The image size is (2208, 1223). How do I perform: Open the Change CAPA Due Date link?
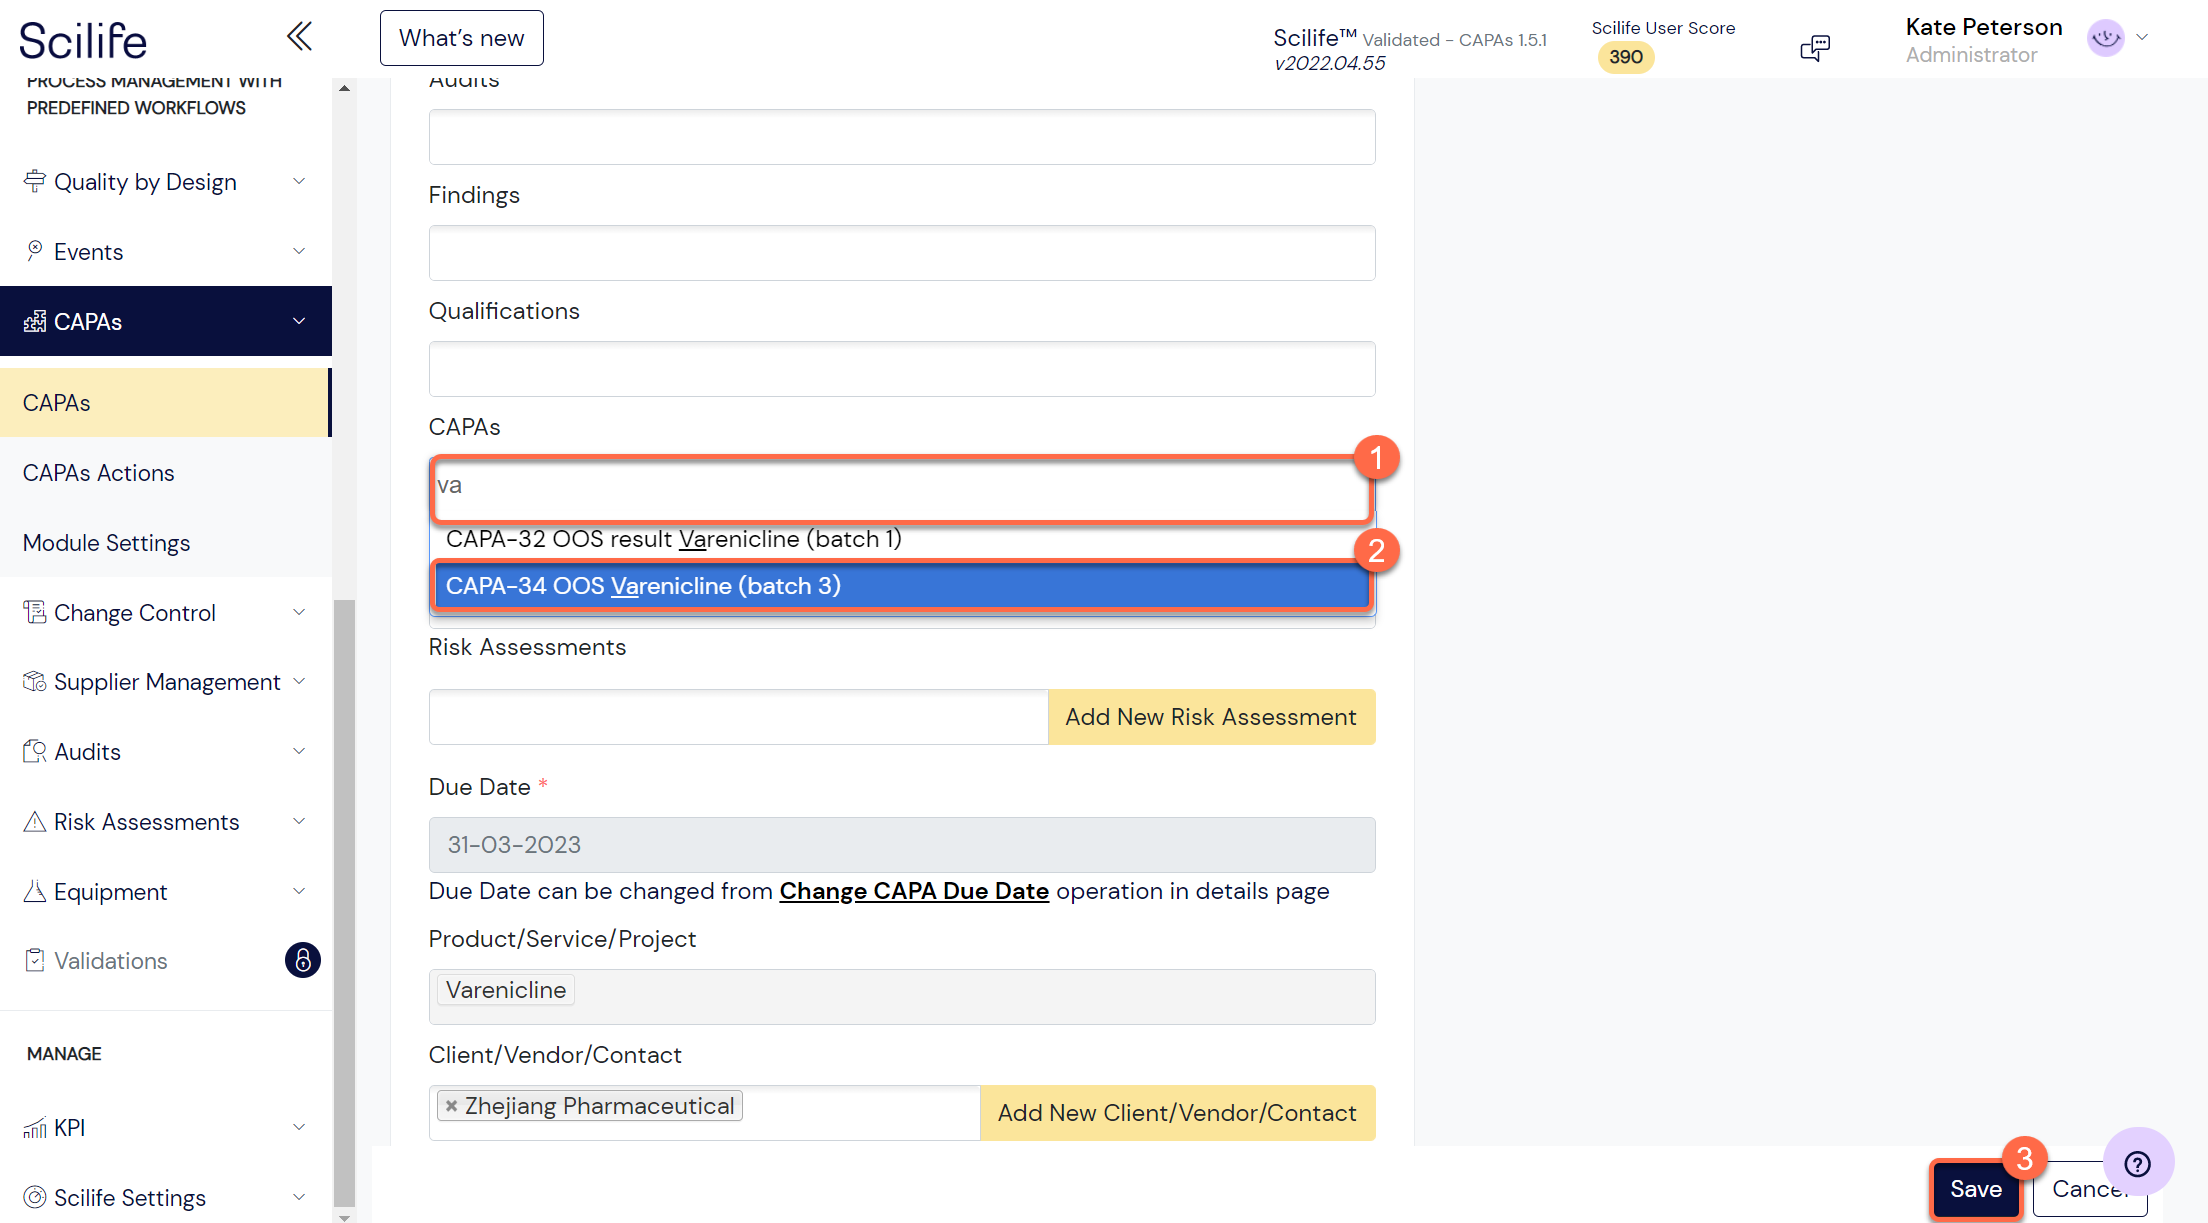click(x=913, y=890)
